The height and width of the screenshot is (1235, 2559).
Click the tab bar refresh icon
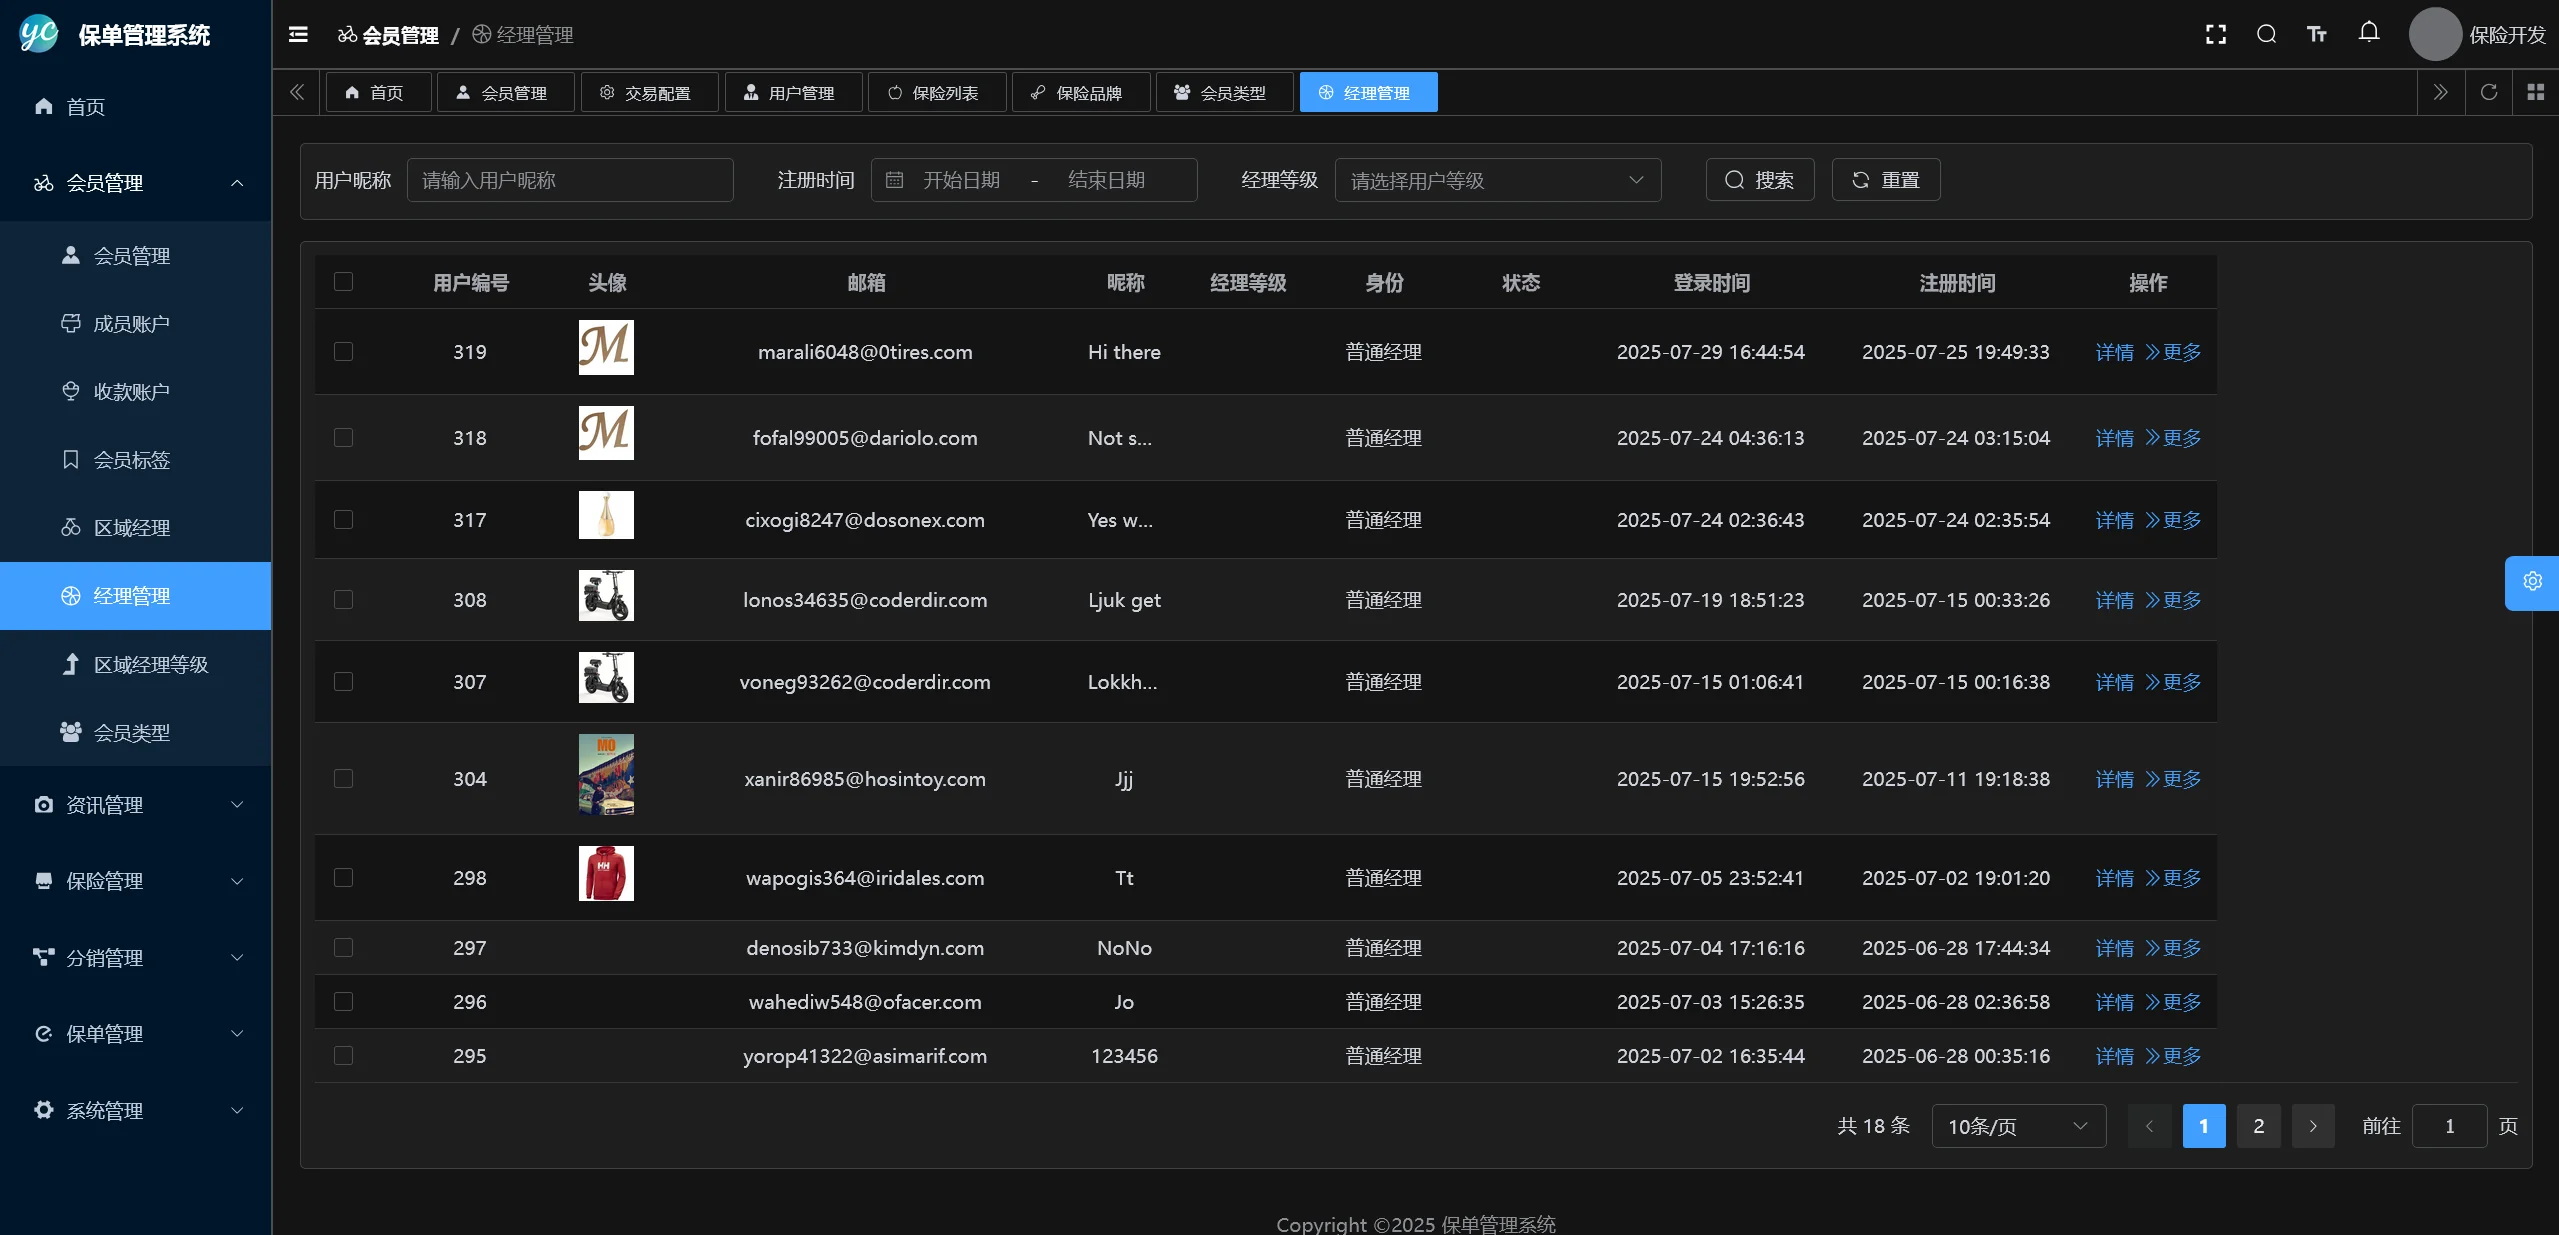coord(2488,92)
